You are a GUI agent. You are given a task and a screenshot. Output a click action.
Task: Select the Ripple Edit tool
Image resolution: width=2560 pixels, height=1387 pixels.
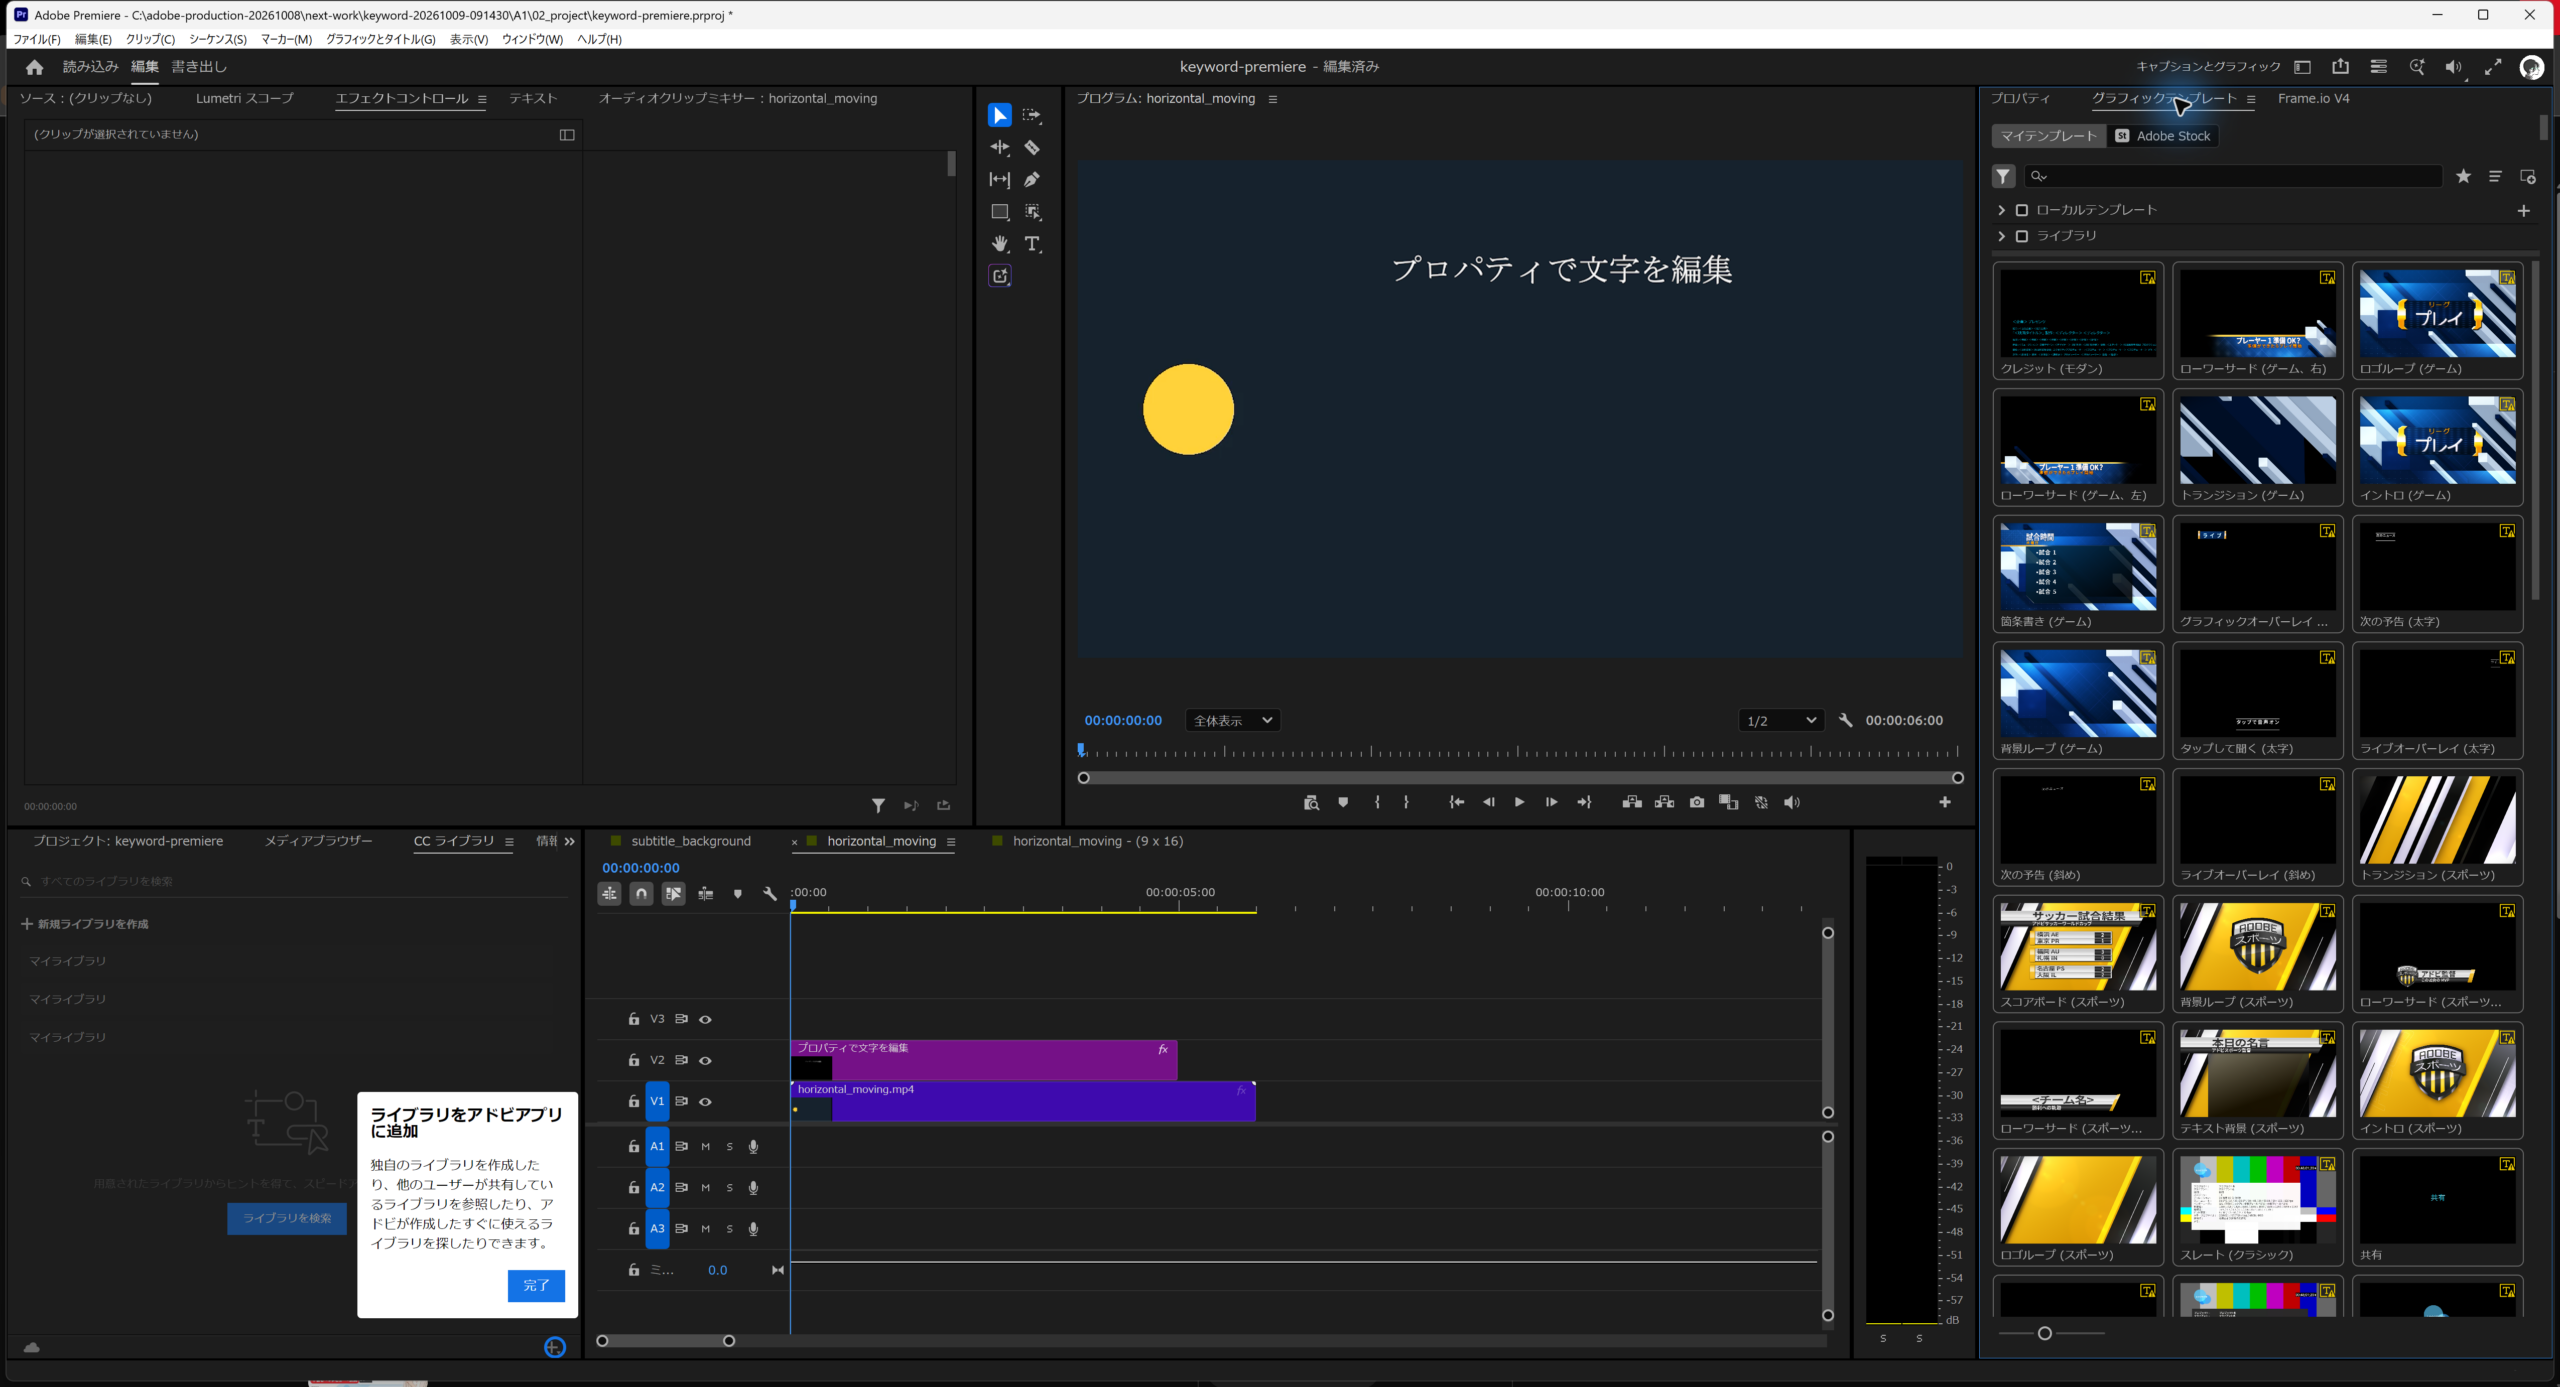tap(999, 148)
